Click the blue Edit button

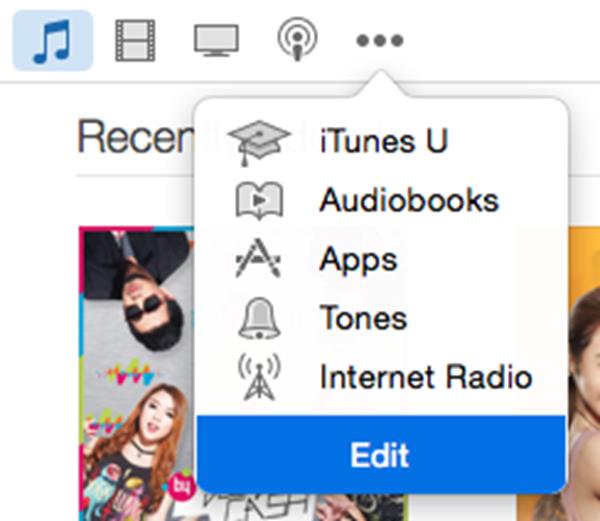pos(381,454)
